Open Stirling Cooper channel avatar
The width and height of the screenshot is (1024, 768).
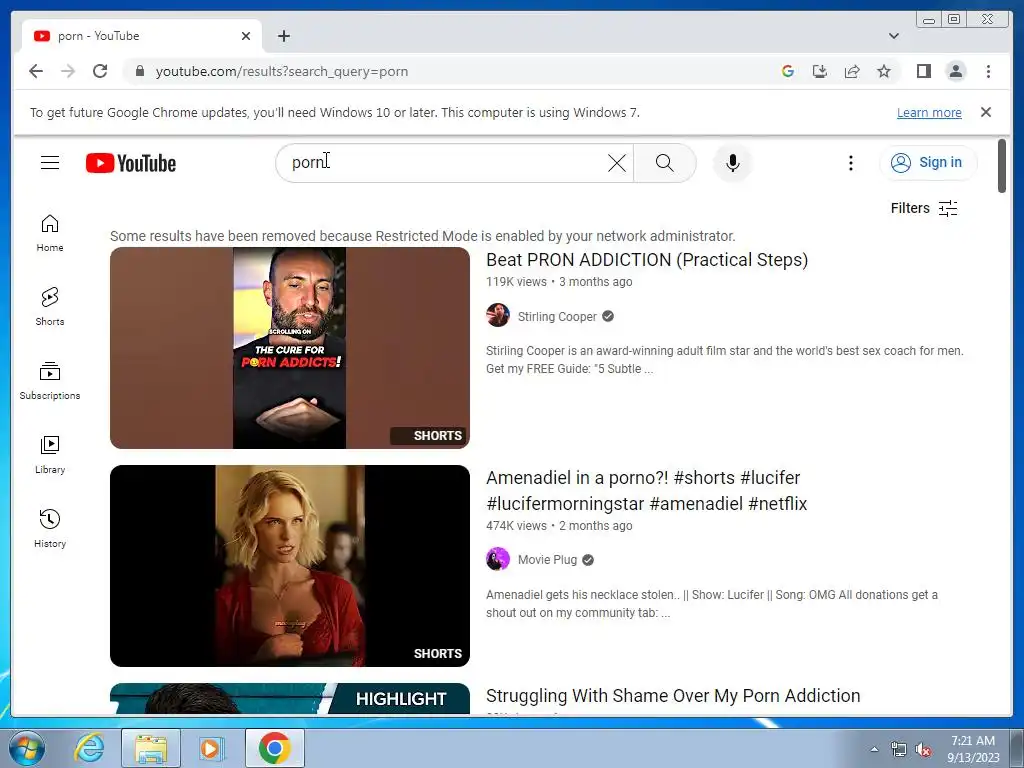pyautogui.click(x=498, y=315)
